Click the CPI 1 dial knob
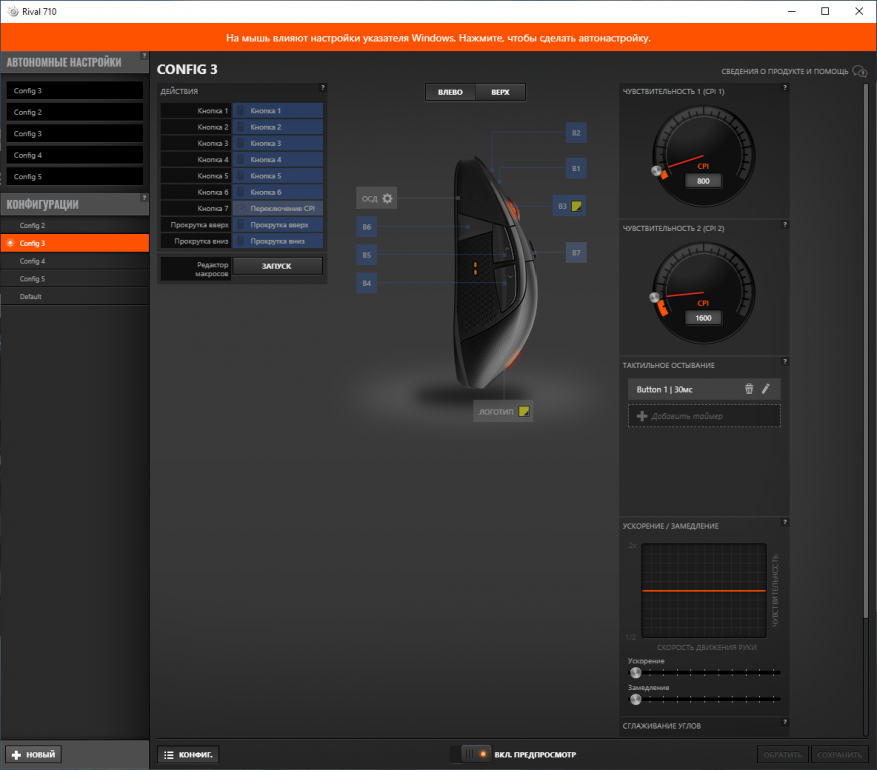Viewport: 877px width, 770px height. click(657, 171)
